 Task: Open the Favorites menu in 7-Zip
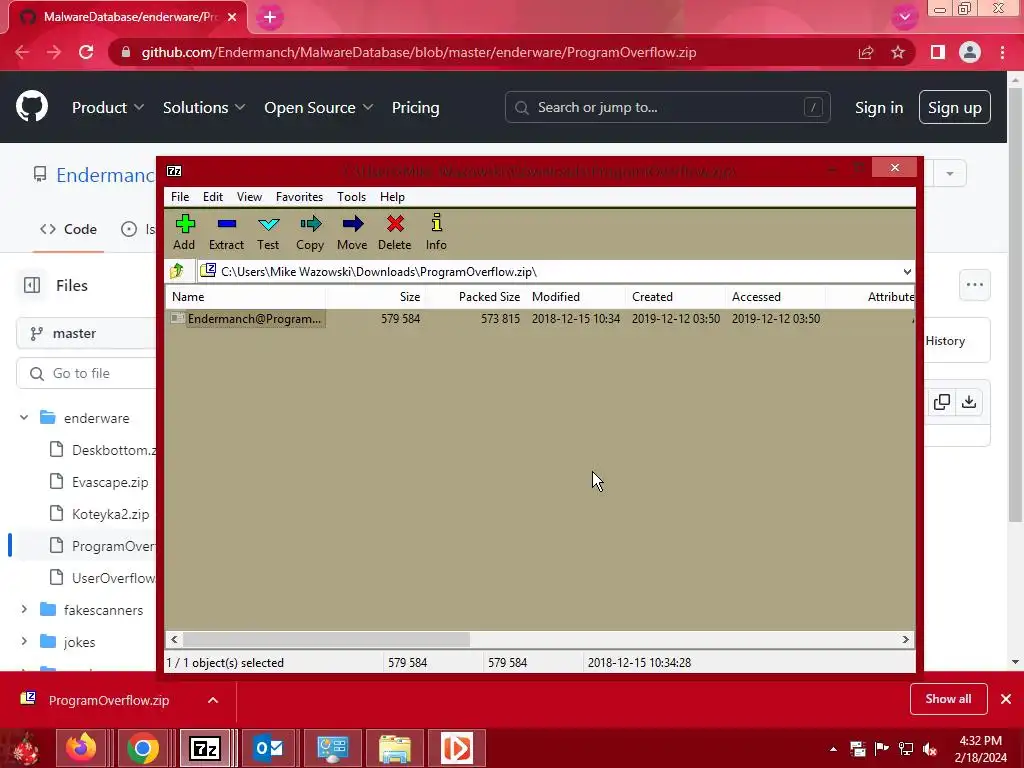coord(299,197)
